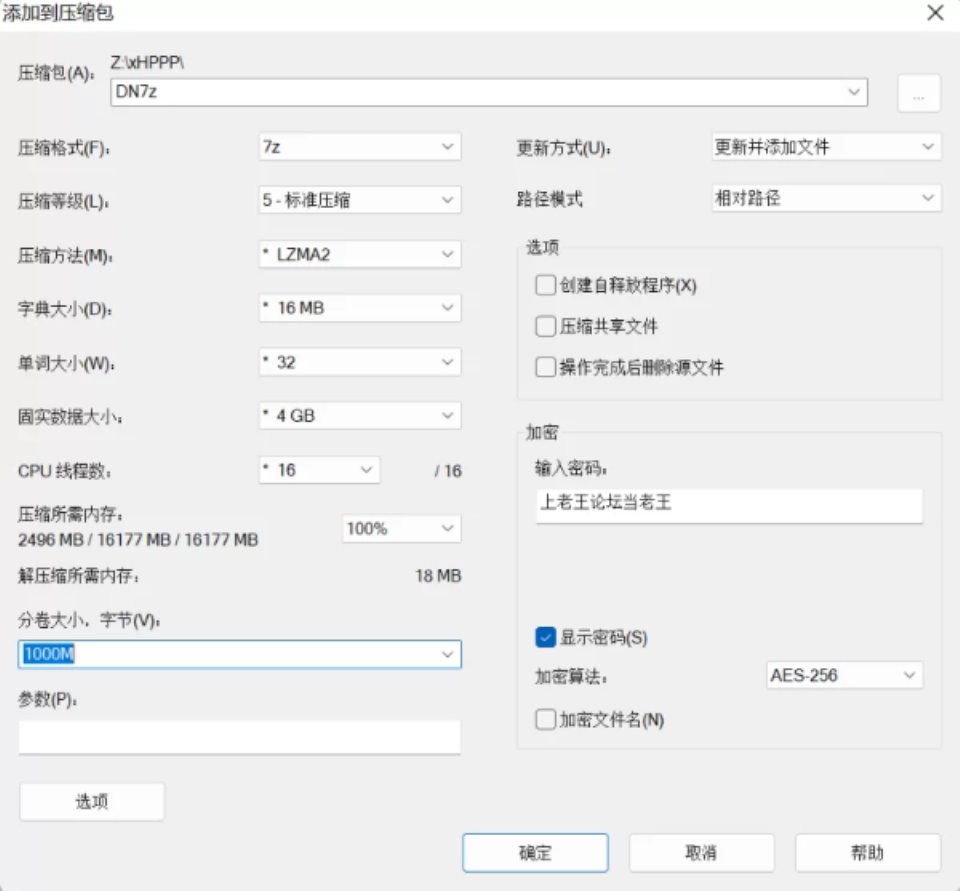Expand the 字典大小 16 MB dropdown

tap(359, 308)
